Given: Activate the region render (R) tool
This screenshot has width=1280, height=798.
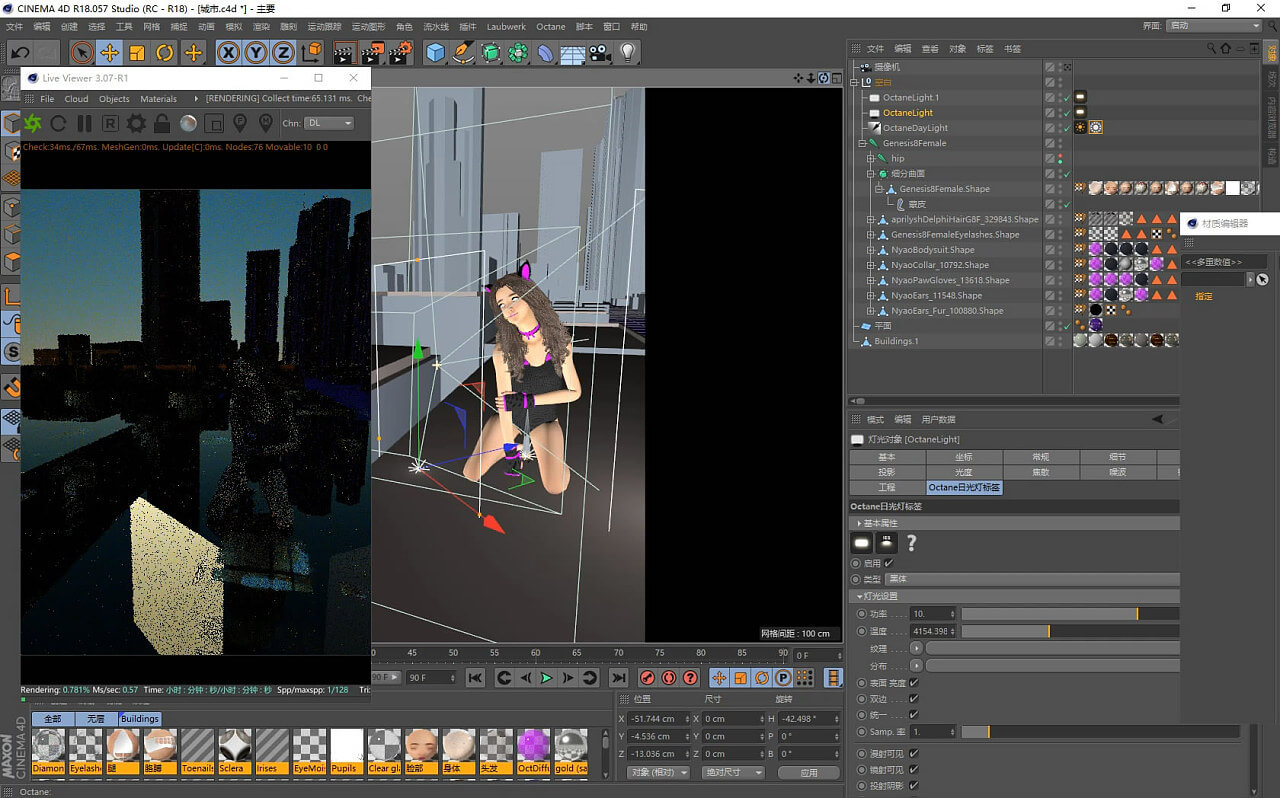Looking at the screenshot, I should 110,123.
